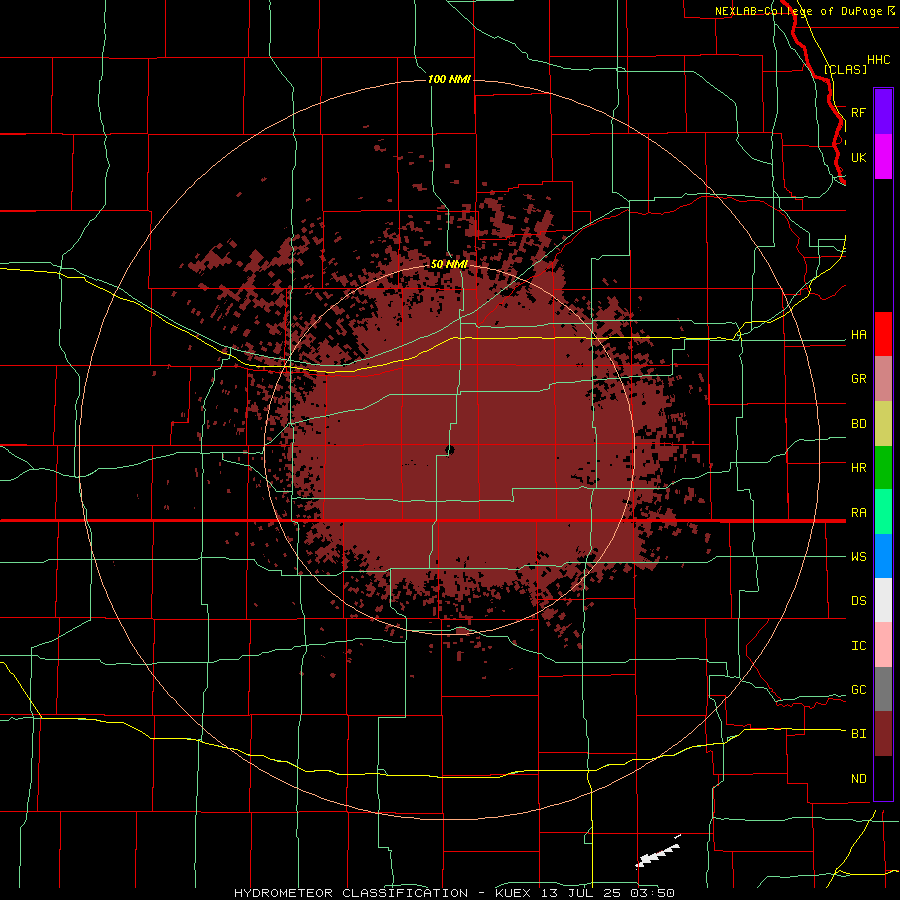Click the bright red HA legend color block
The width and height of the screenshot is (900, 900).
click(x=883, y=334)
